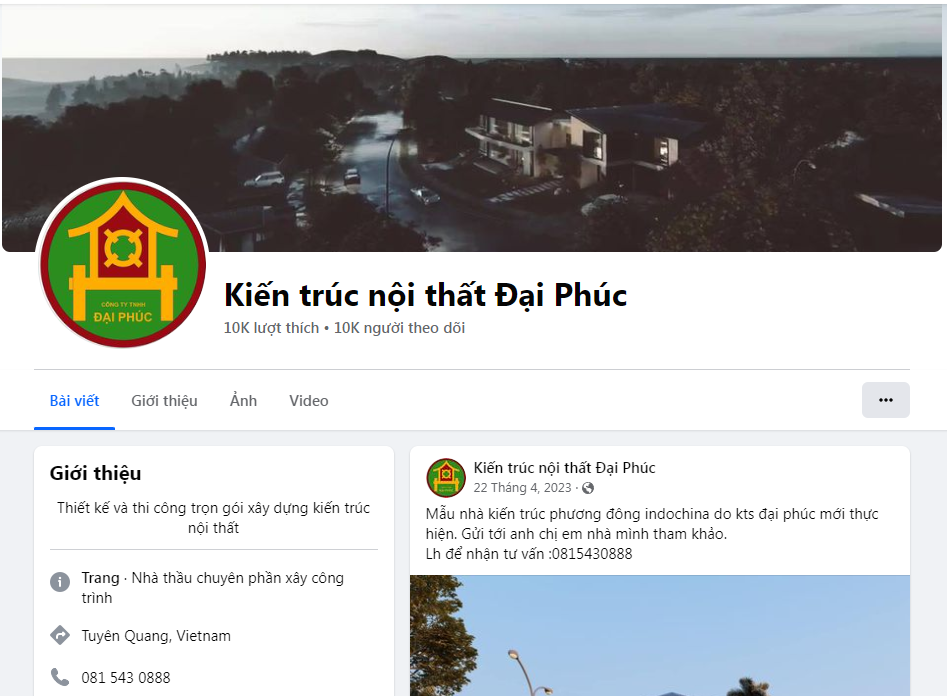The height and width of the screenshot is (696, 947).
Task: Click the small page avatar in the post header
Action: coord(446,477)
